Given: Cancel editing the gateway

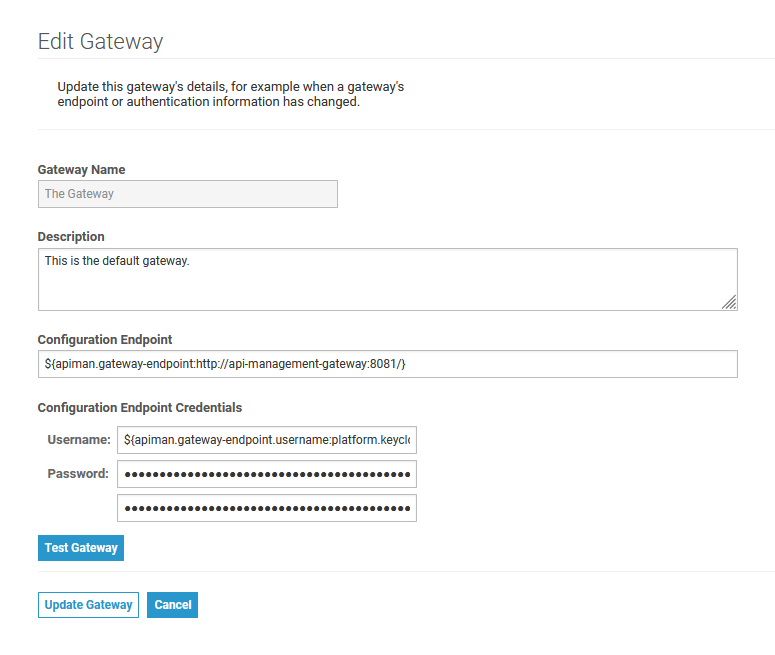Looking at the screenshot, I should tap(172, 605).
